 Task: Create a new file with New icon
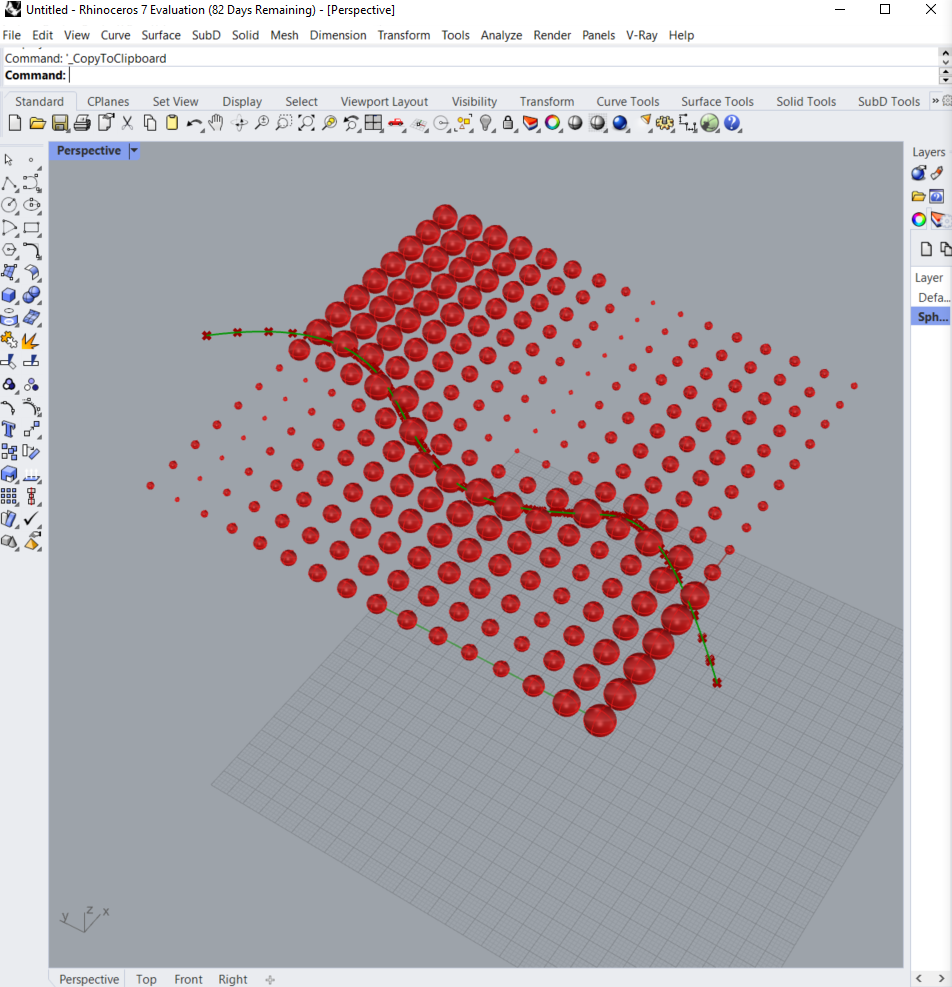pos(15,123)
